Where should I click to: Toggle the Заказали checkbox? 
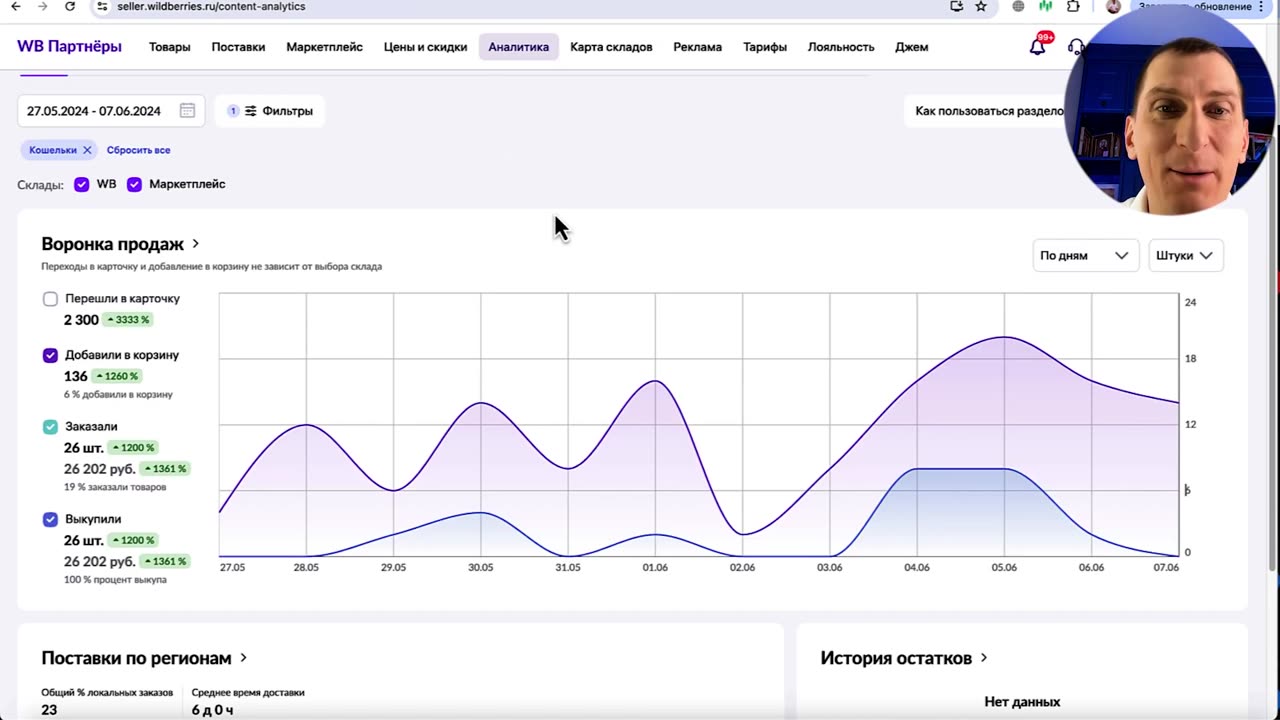point(50,427)
